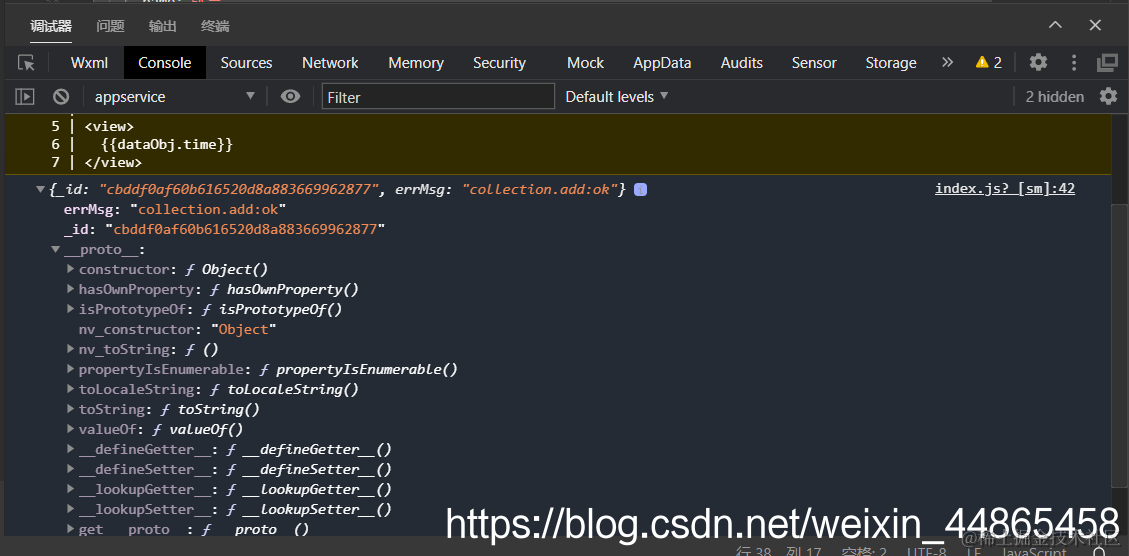Open the Storage tab
This screenshot has width=1129, height=556.
(x=891, y=63)
